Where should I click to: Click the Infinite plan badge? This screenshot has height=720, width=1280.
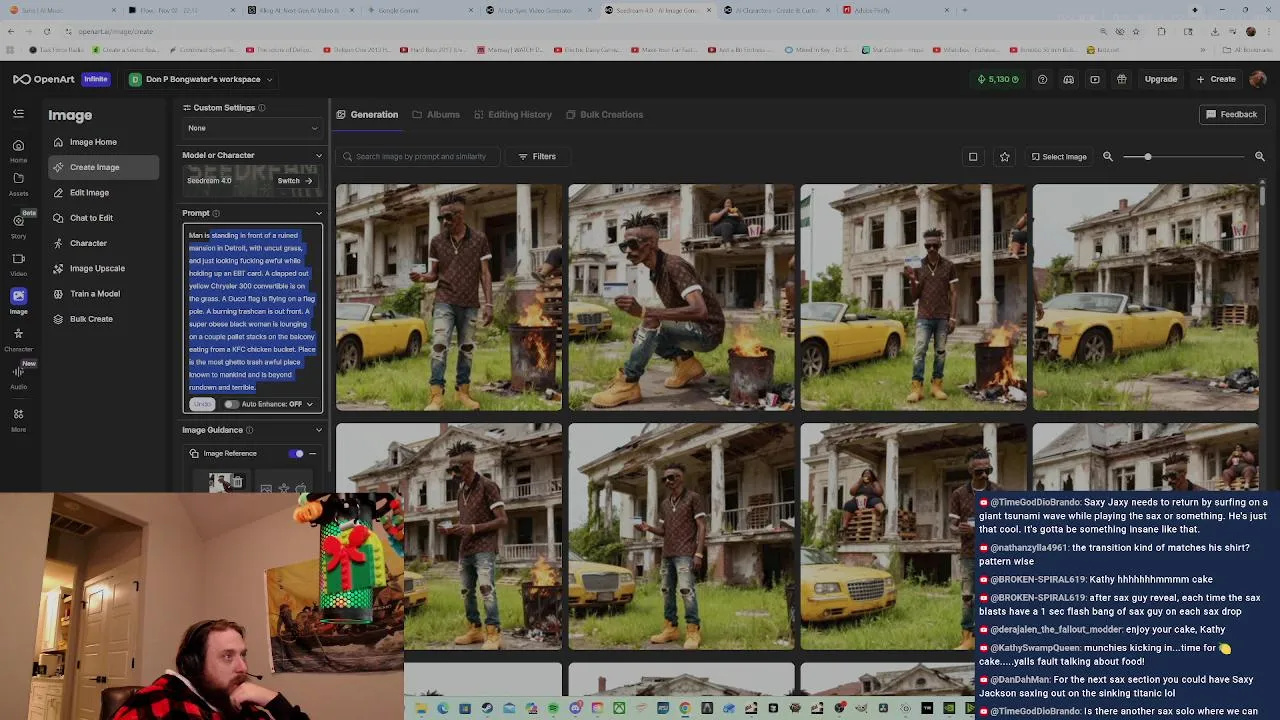click(96, 79)
